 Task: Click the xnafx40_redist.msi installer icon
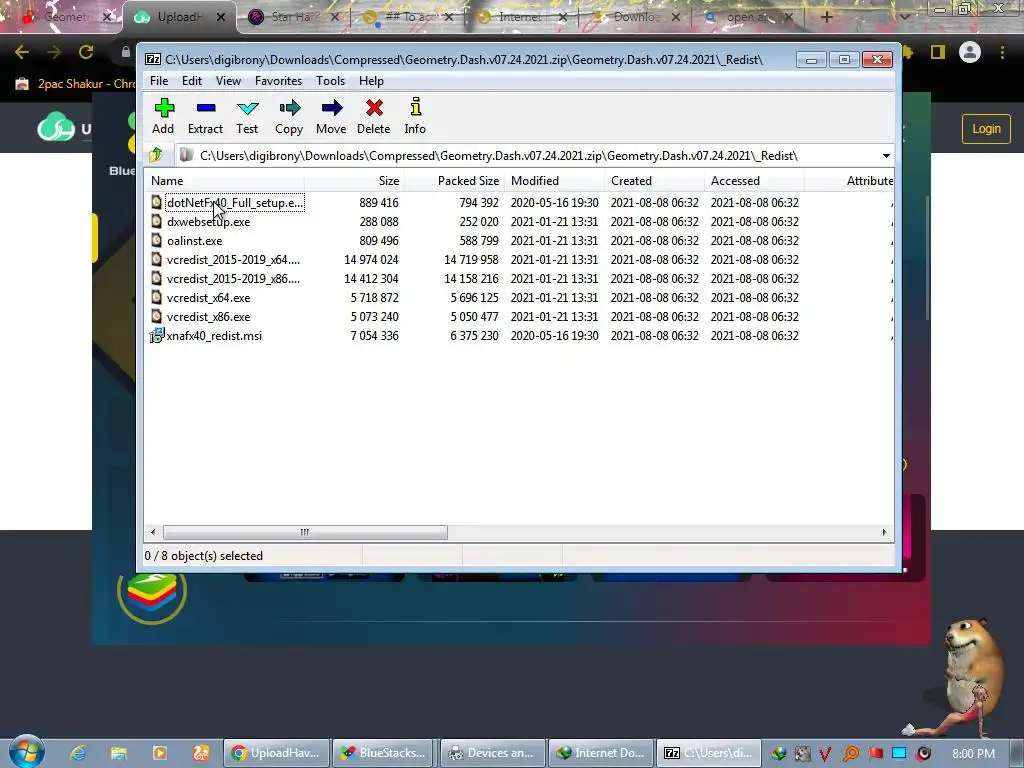157,336
